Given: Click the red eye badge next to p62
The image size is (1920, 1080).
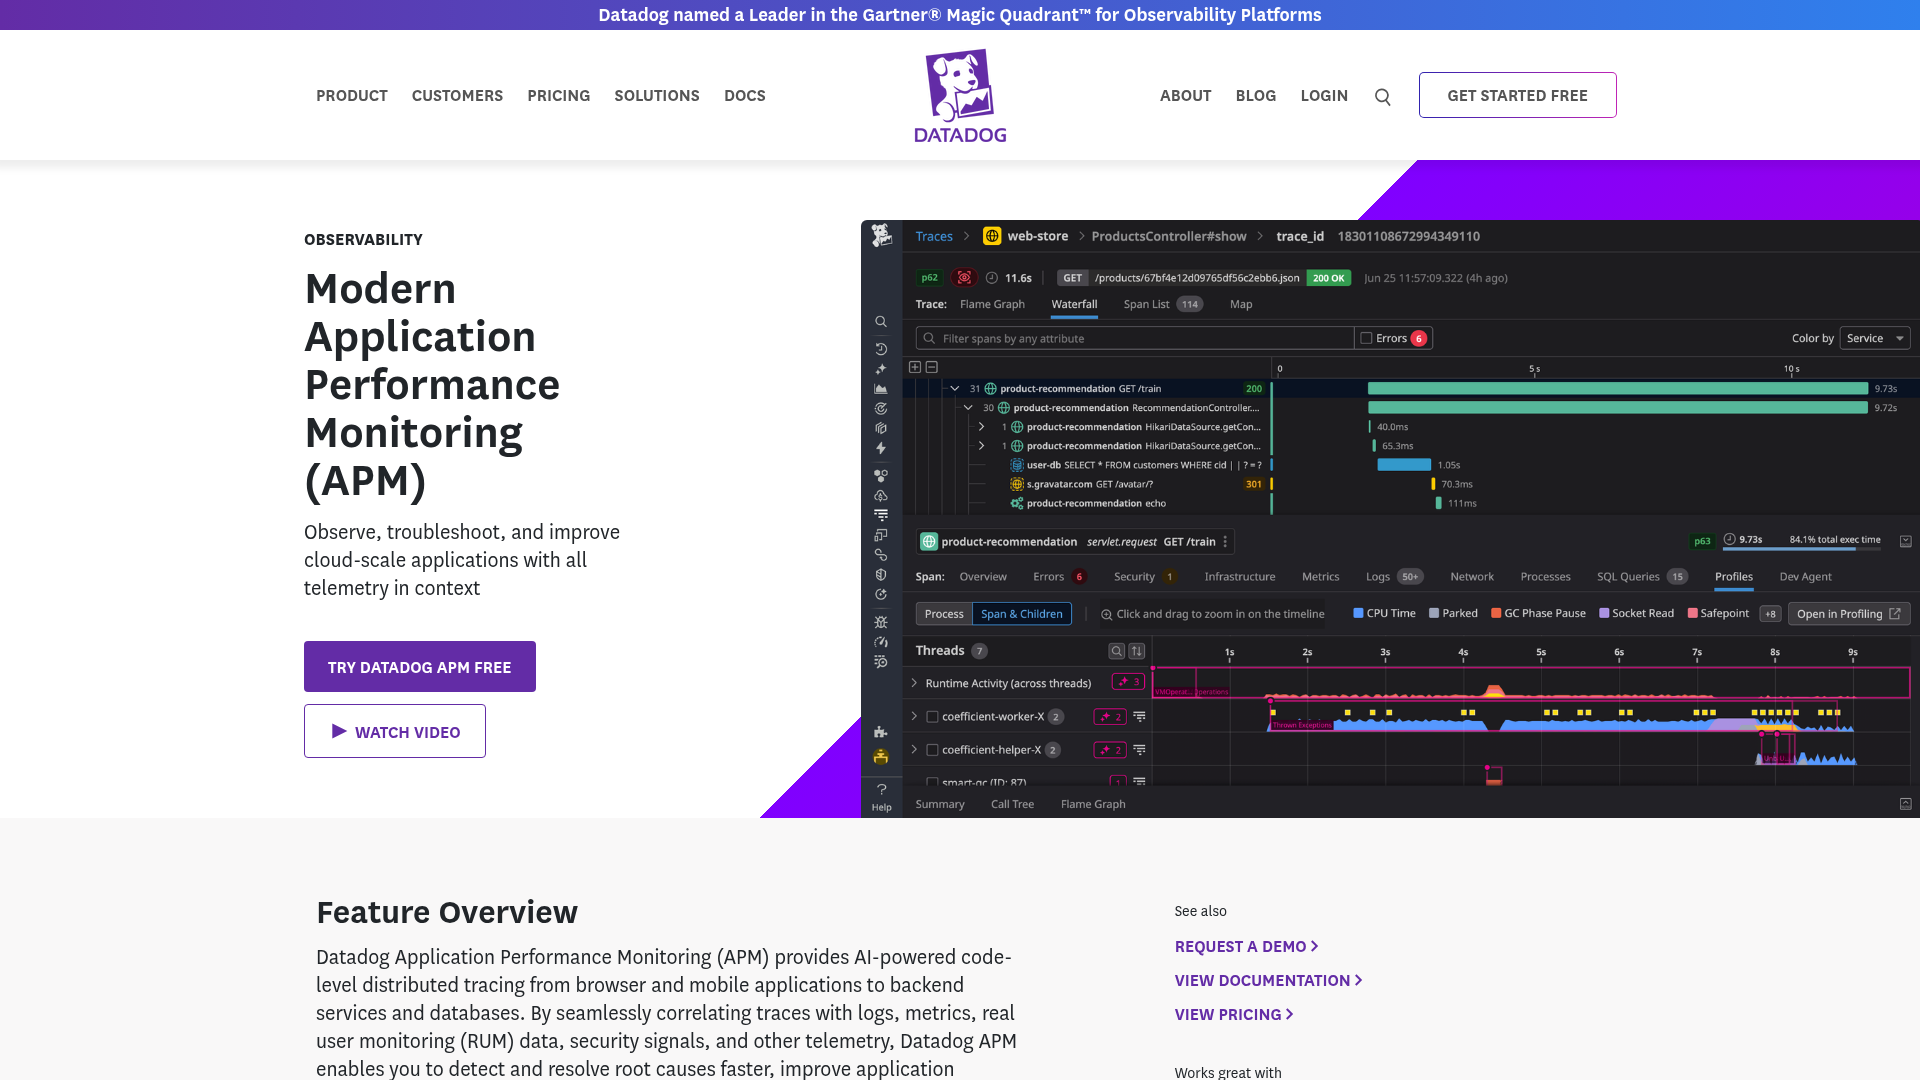Looking at the screenshot, I should coord(964,278).
